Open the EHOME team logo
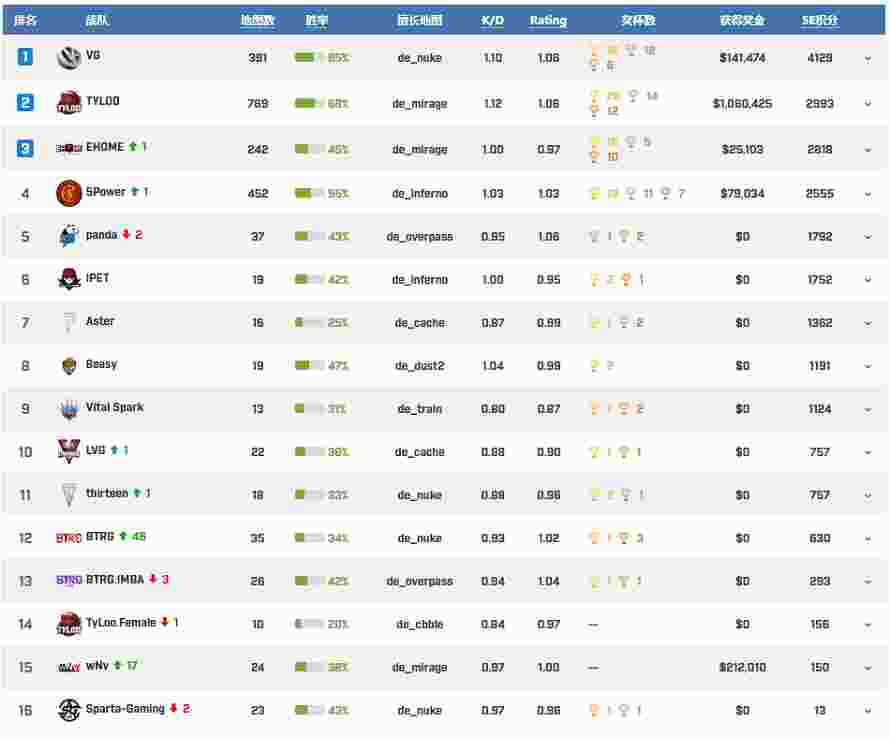Viewport: 890px width, 737px height. click(x=69, y=148)
